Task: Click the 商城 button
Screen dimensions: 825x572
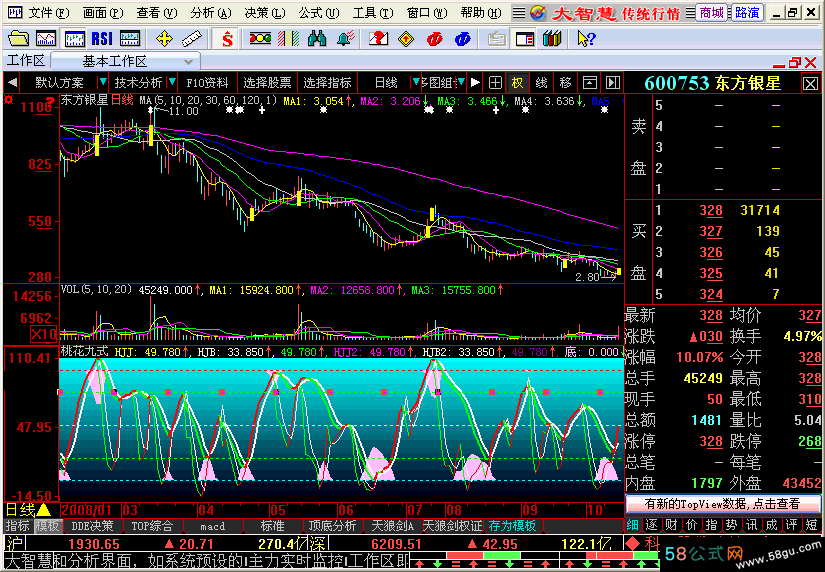Action: (x=711, y=13)
